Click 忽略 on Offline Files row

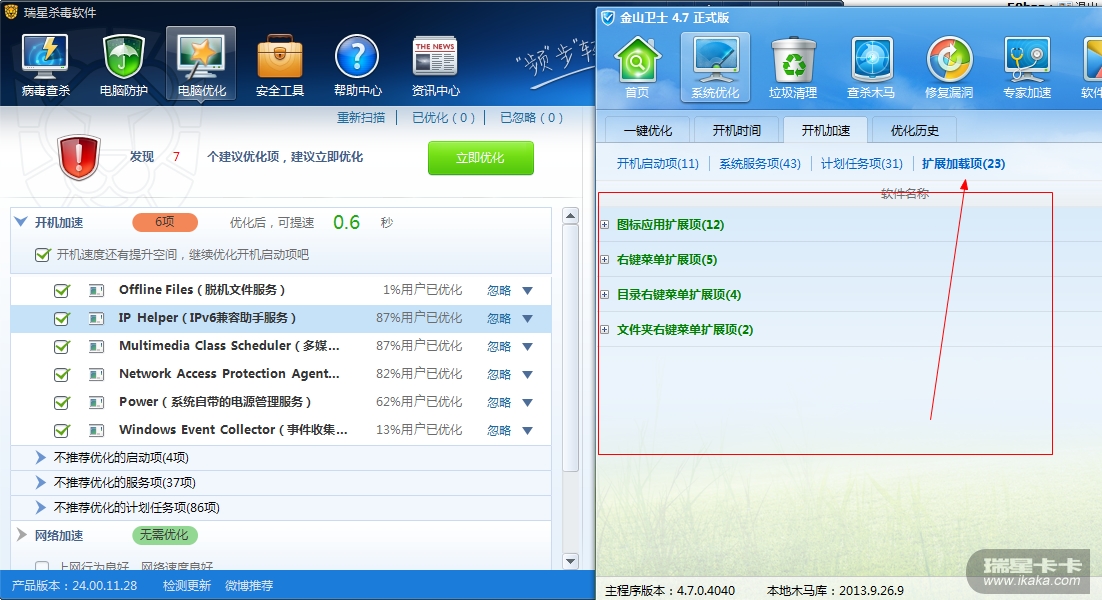pos(499,291)
